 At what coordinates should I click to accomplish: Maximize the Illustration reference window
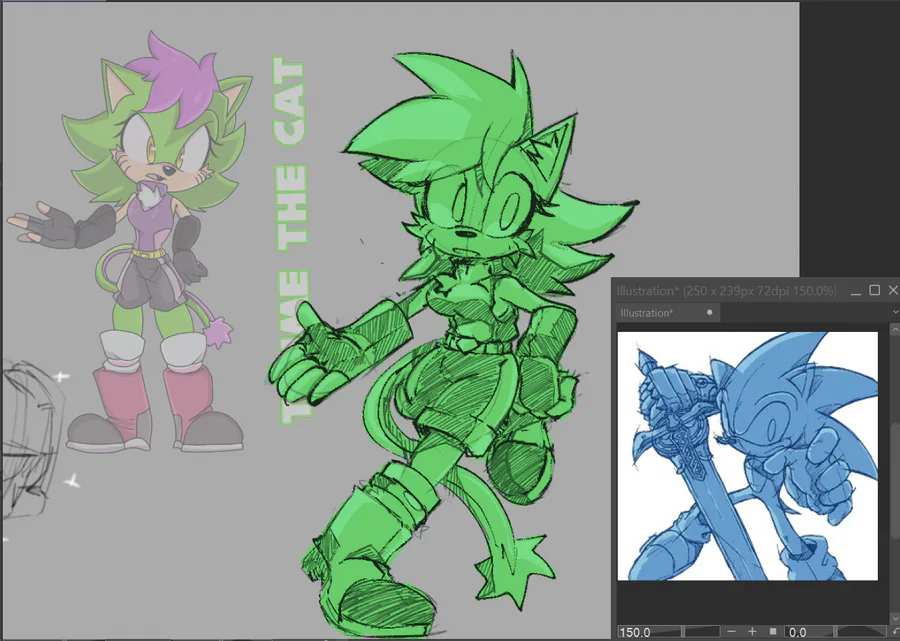[875, 290]
